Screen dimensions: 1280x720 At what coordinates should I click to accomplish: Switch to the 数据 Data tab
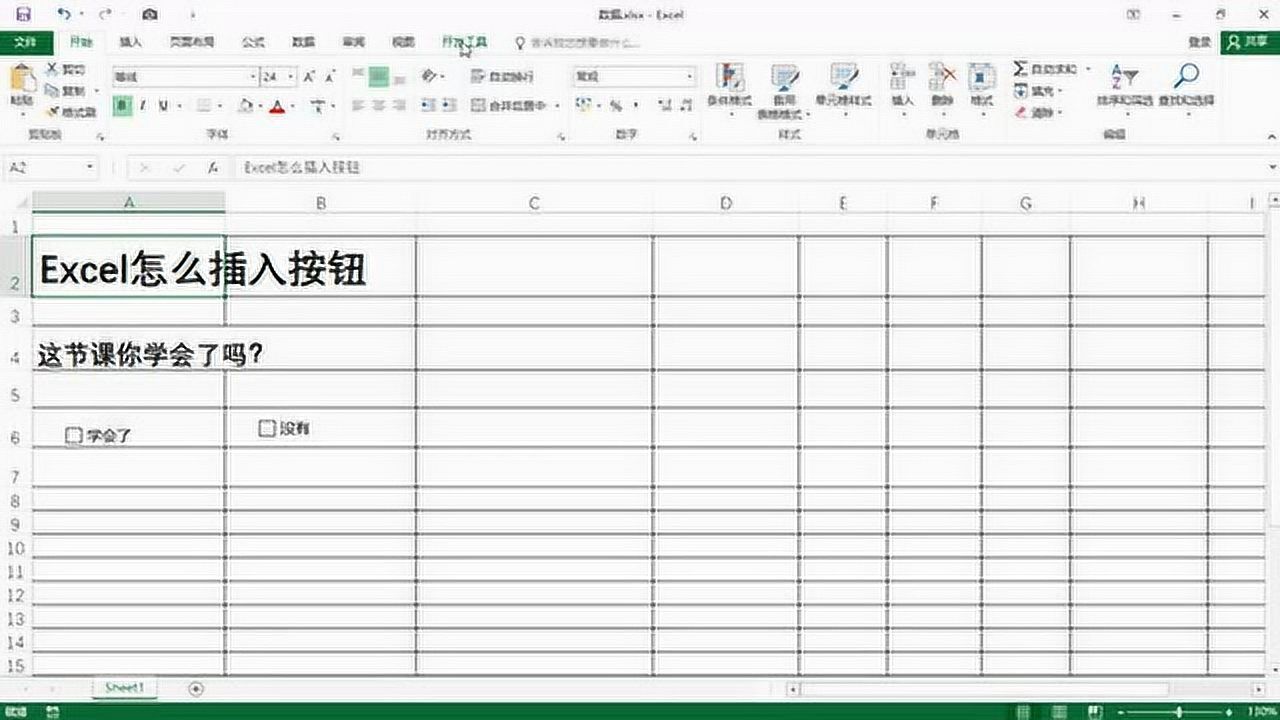(303, 43)
